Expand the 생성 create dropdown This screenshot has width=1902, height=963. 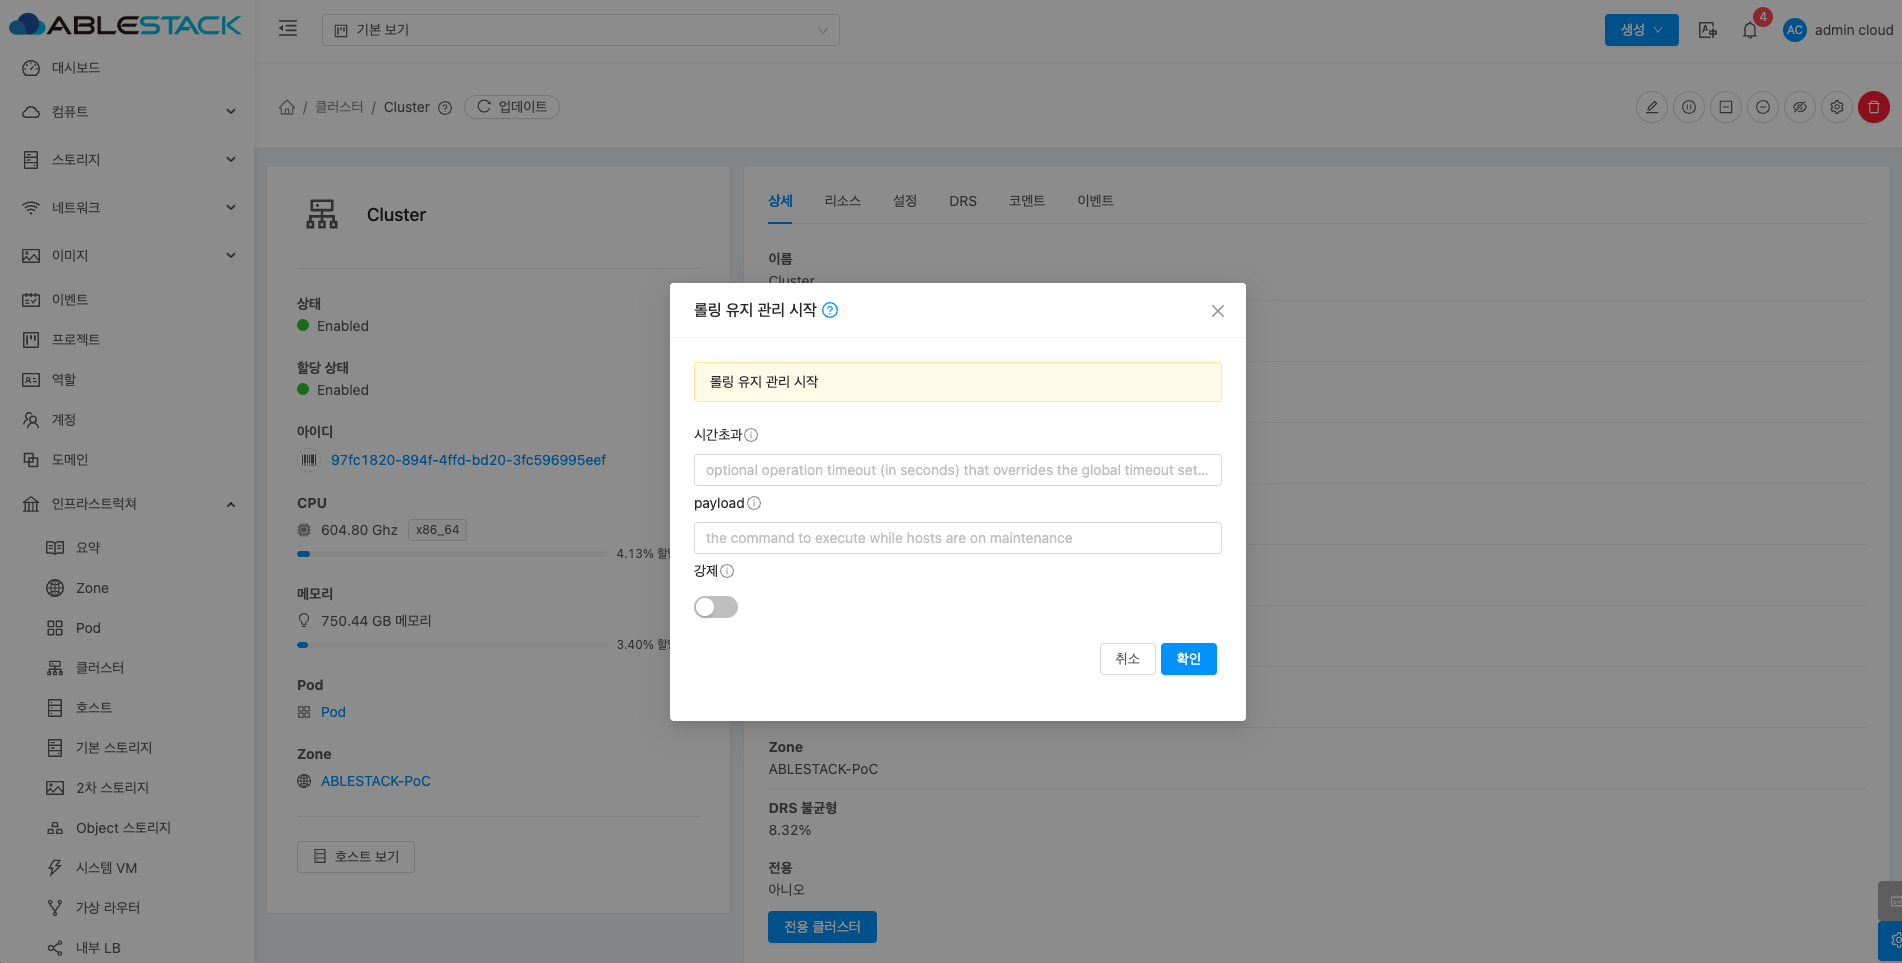tap(1641, 30)
